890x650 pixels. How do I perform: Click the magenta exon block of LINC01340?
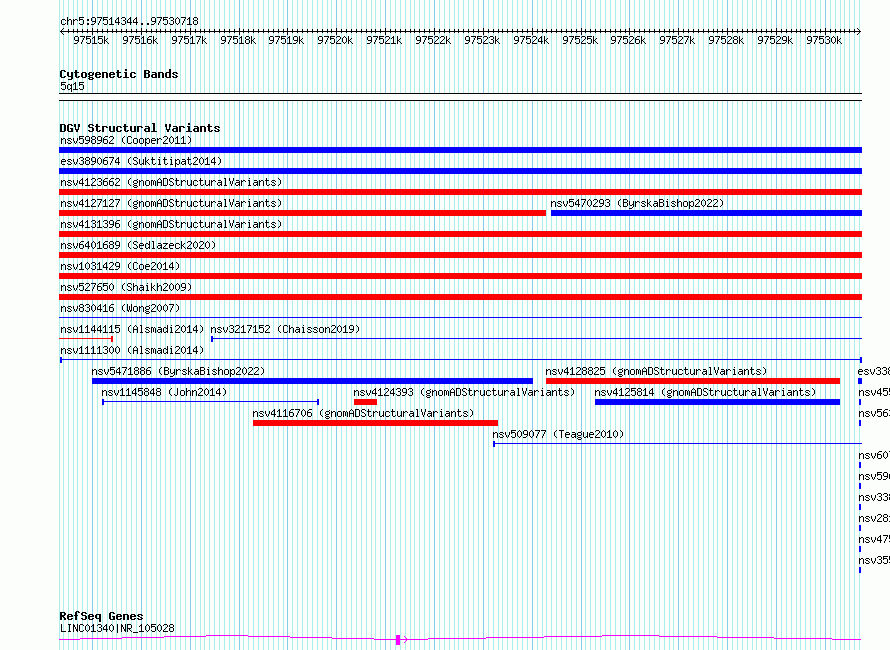(x=398, y=640)
